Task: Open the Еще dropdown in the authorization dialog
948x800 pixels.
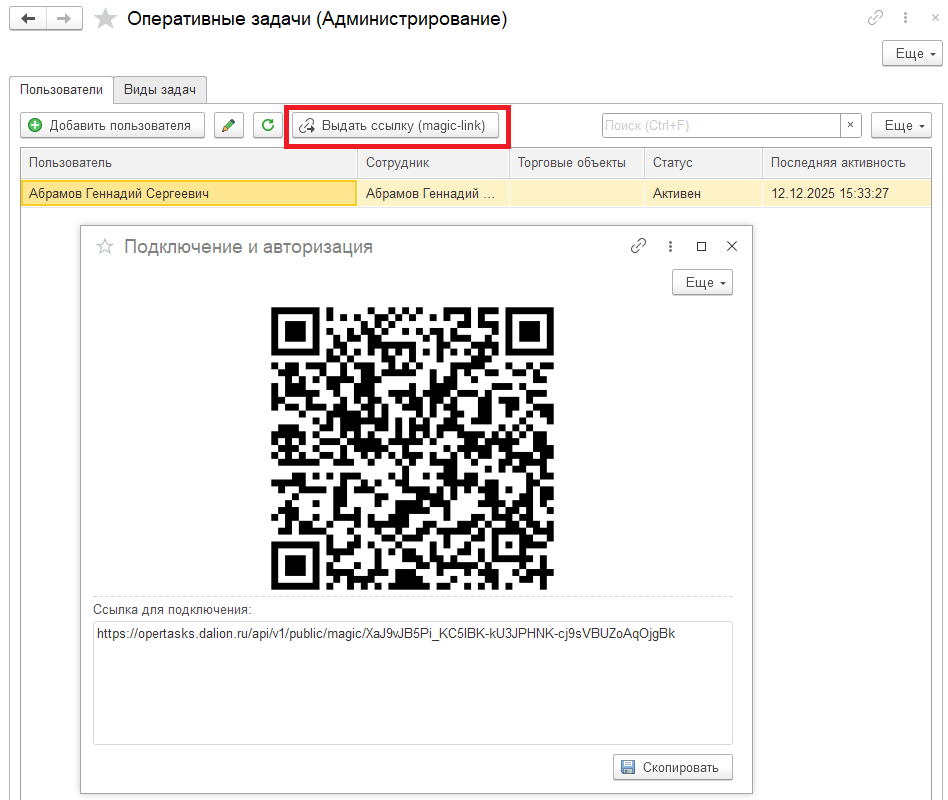Action: 702,282
